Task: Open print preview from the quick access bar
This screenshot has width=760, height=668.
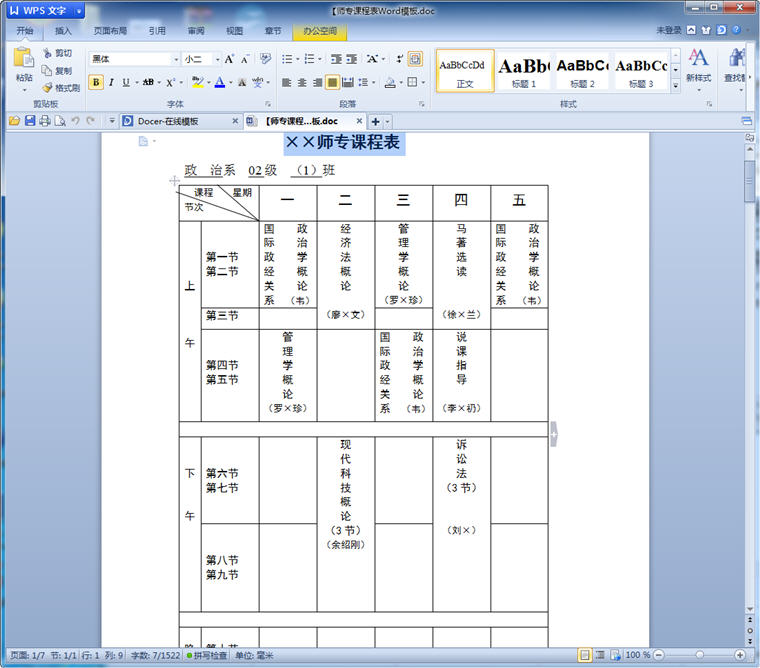Action: [60, 121]
